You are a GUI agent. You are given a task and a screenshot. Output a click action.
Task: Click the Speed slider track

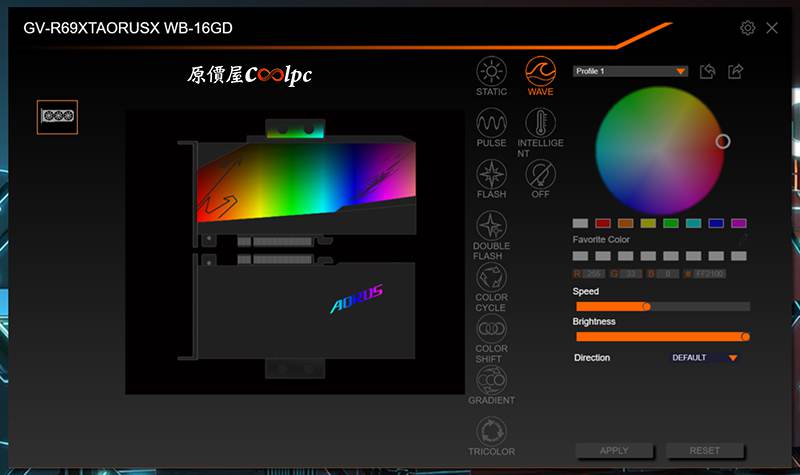pyautogui.click(x=663, y=306)
